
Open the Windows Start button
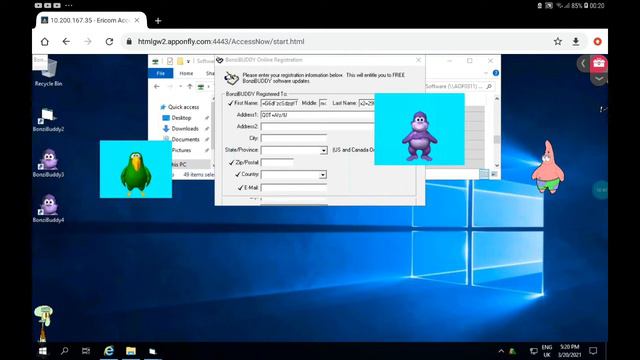point(42,351)
